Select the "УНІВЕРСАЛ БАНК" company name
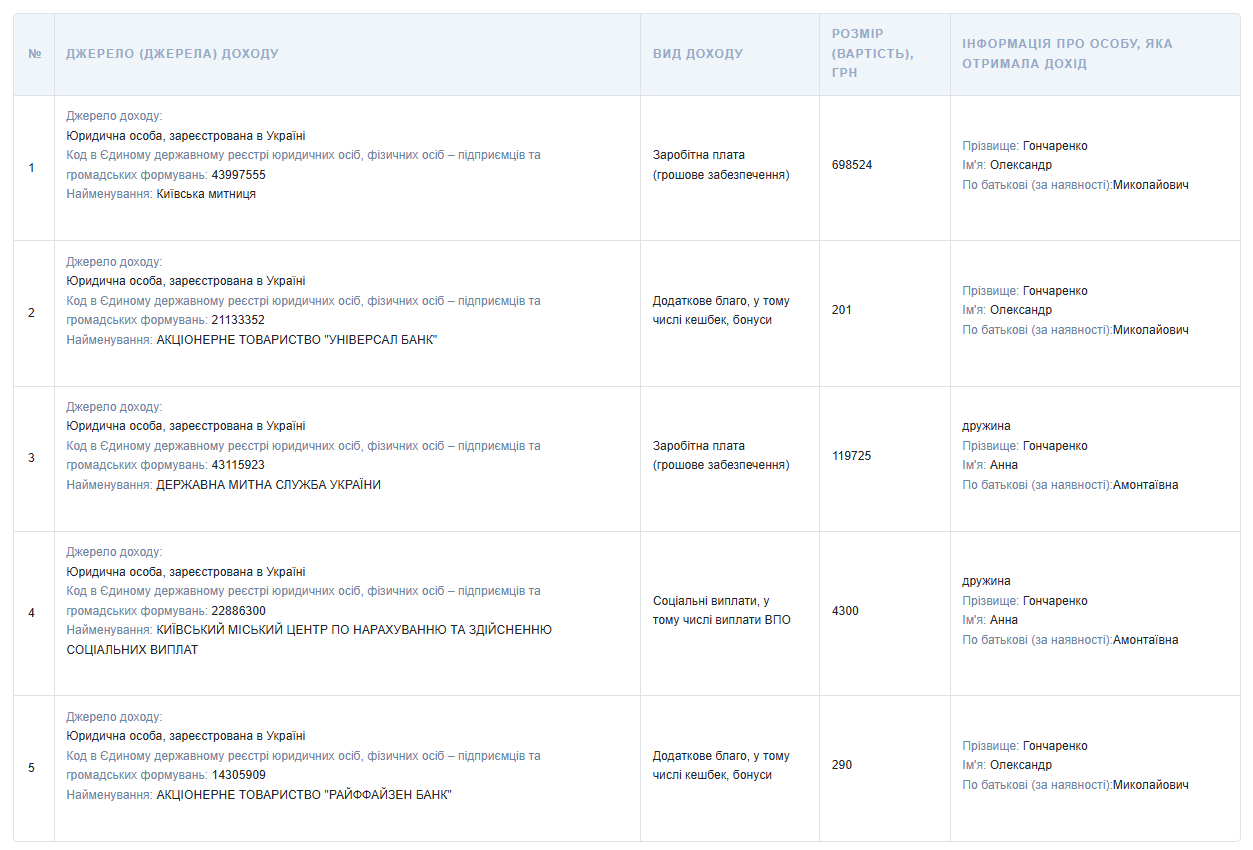 tap(297, 340)
